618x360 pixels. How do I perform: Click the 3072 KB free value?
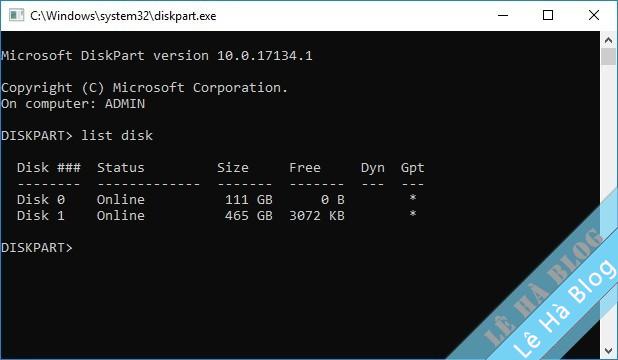[317, 216]
